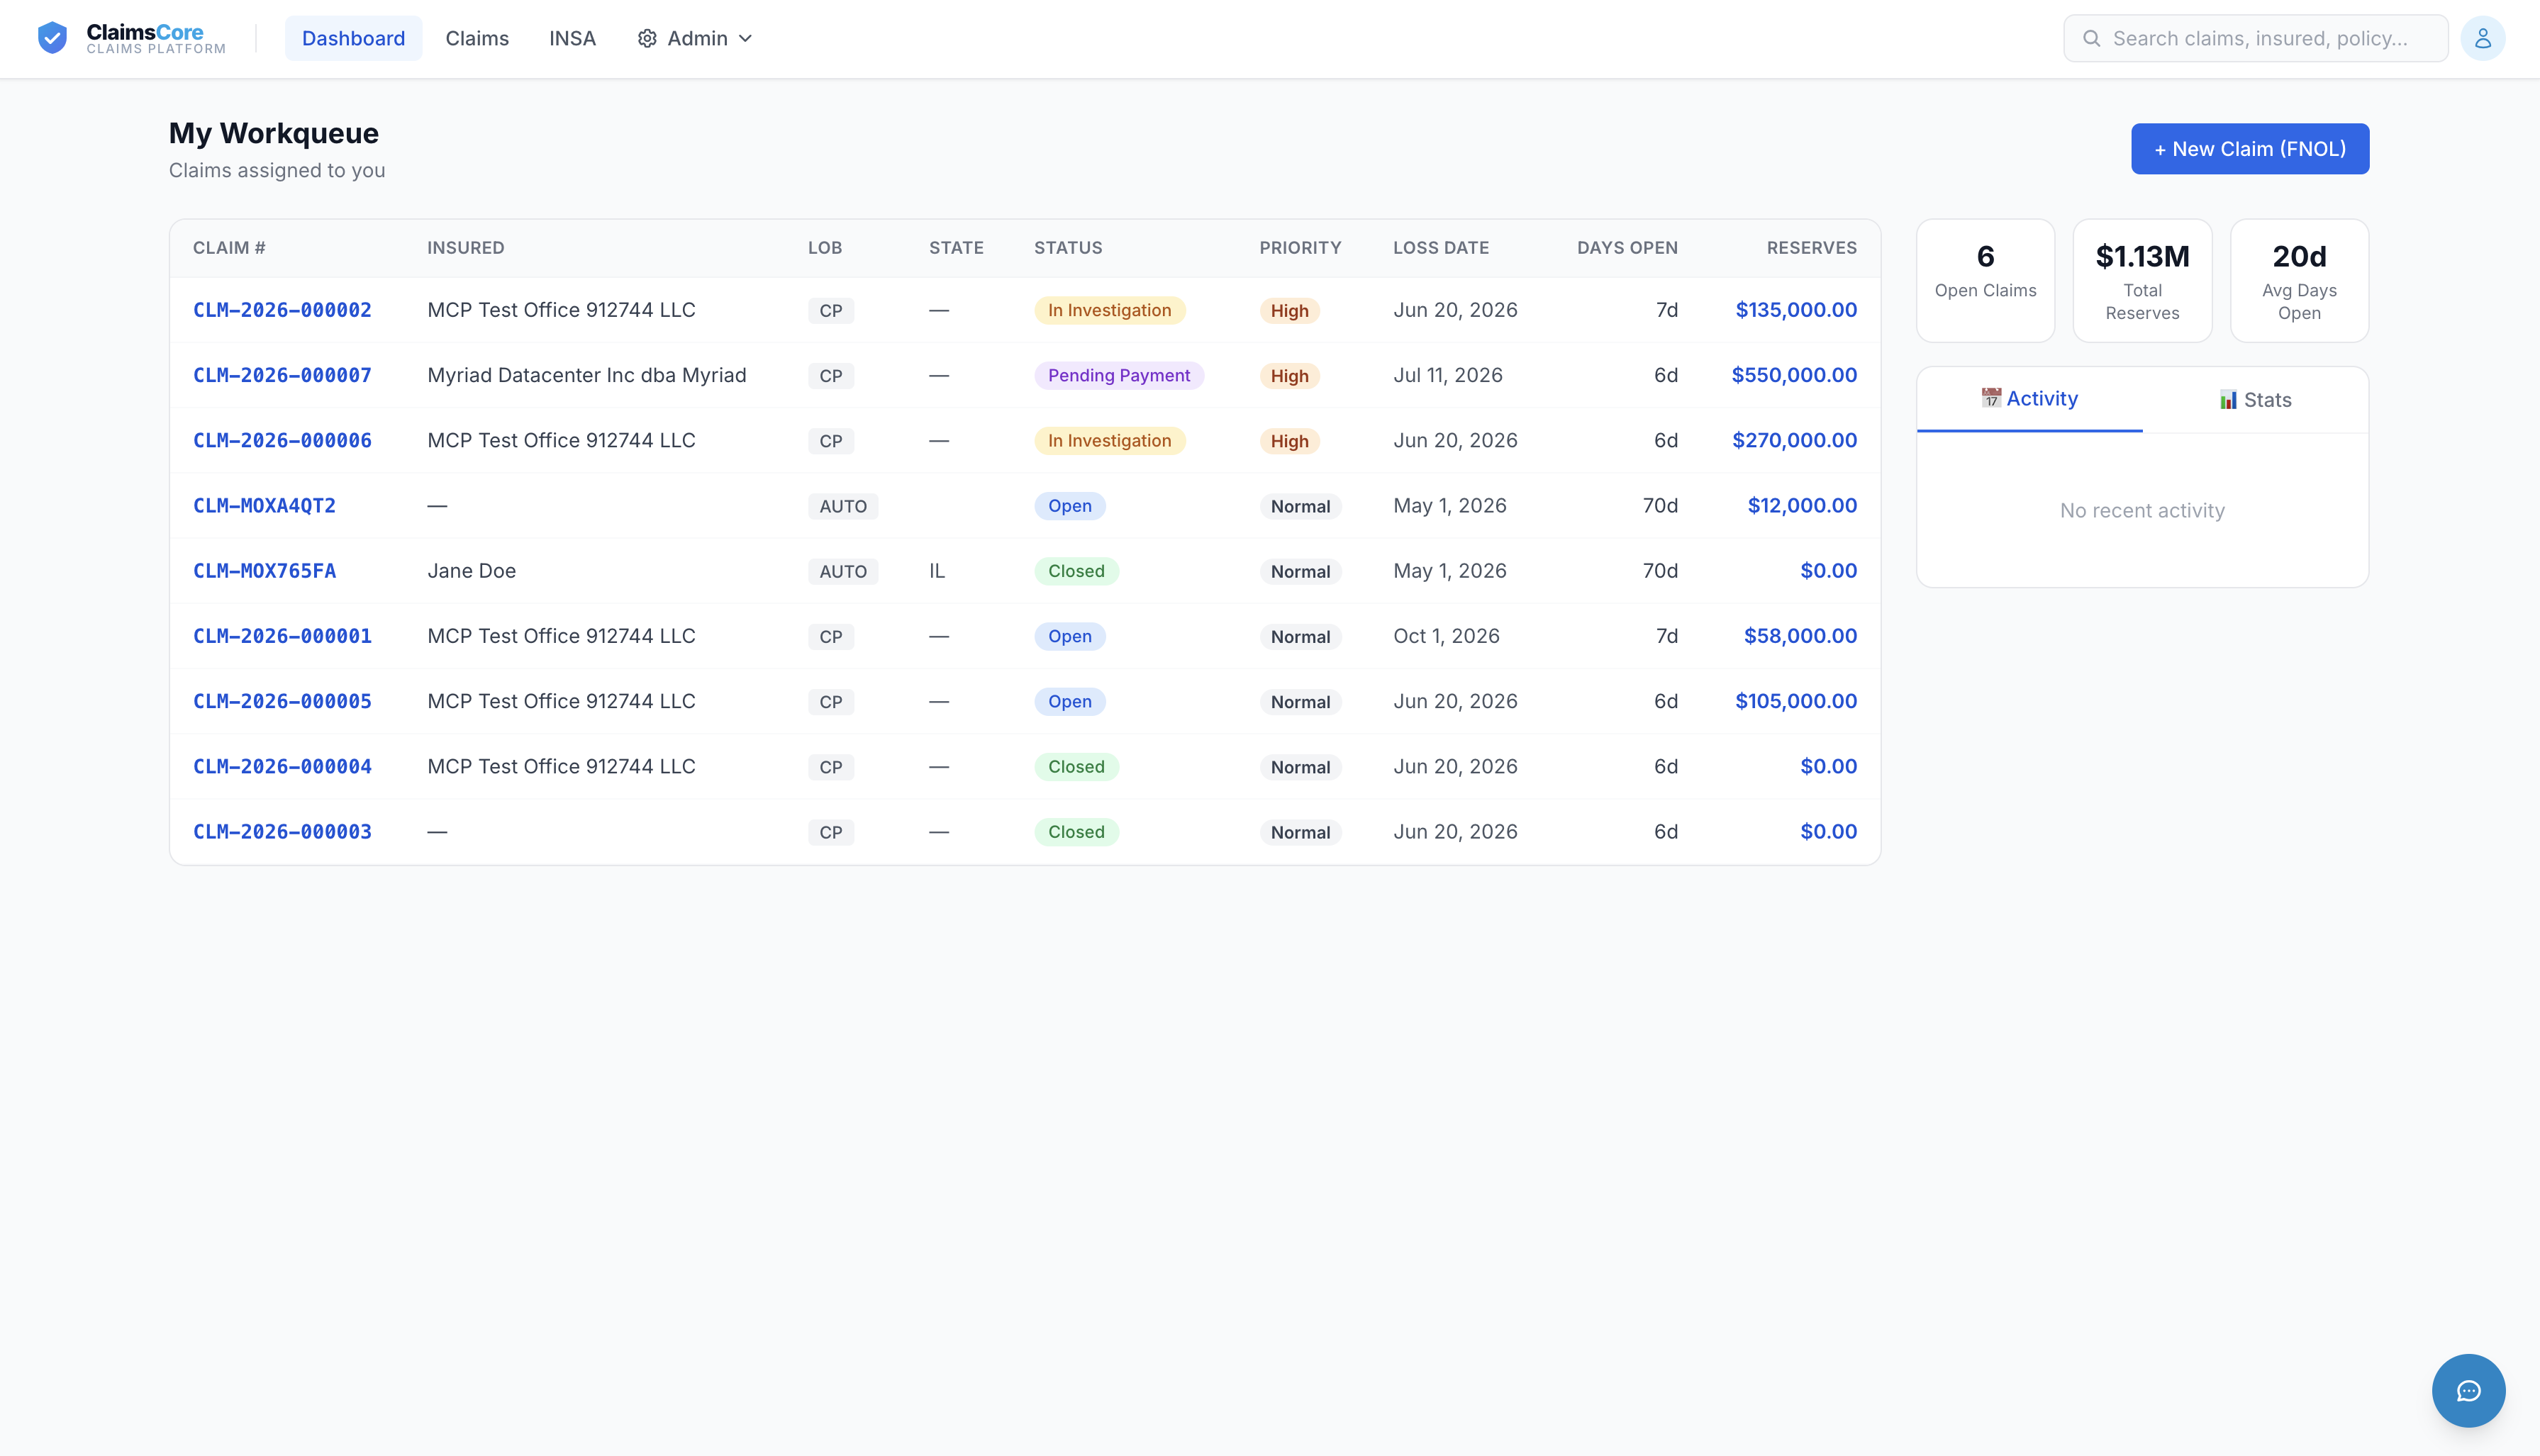Click Open status for CLM-MOXA4QT2
This screenshot has width=2540, height=1456.
tap(1069, 506)
